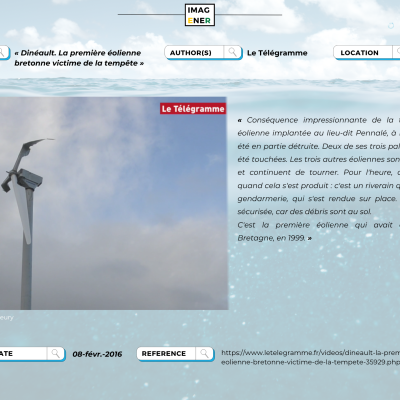Viewport: 400px width, 400px height.
Task: Click the magnifier icon next to AUTHOR(S)
Action: [232, 52]
